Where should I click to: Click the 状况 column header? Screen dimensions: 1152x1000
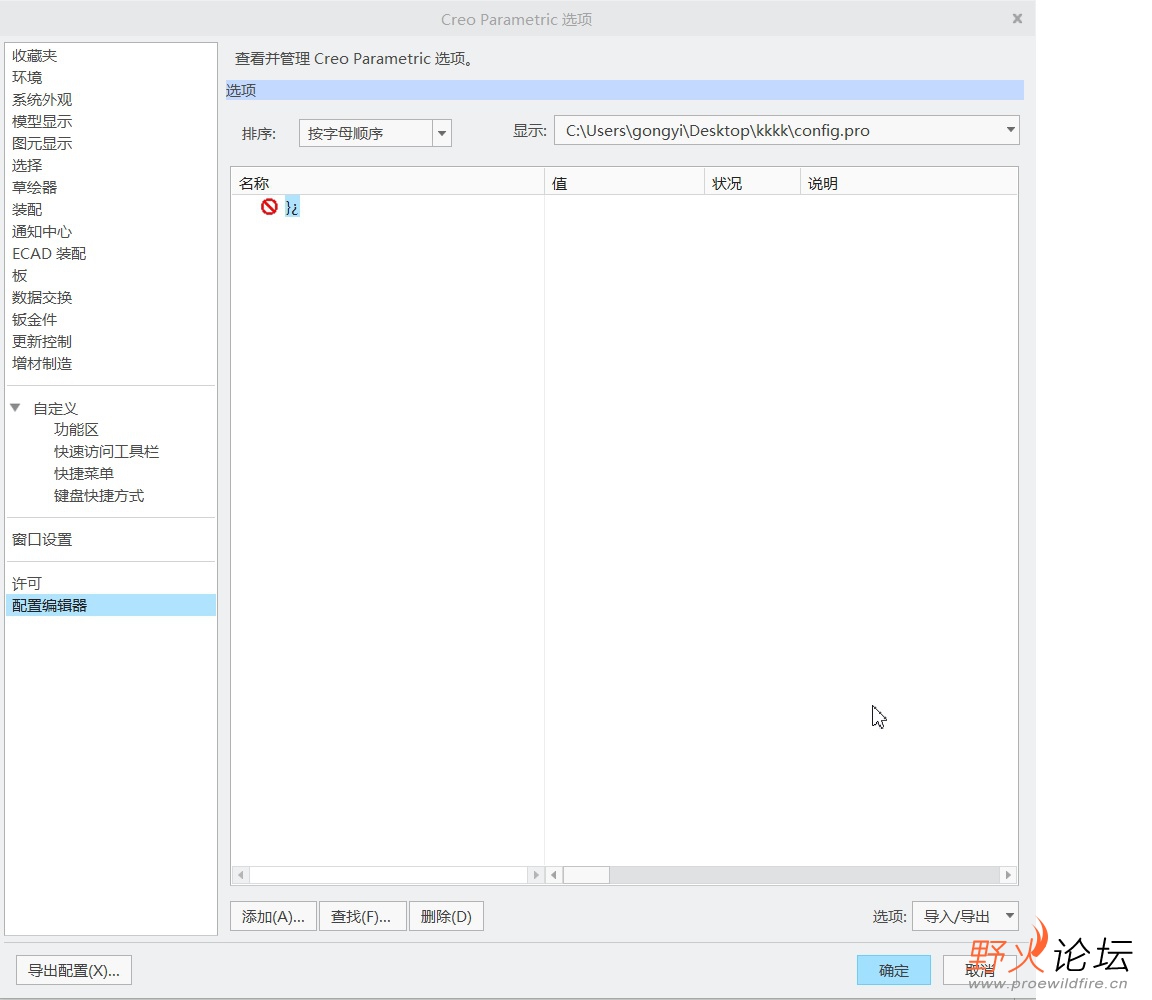752,183
